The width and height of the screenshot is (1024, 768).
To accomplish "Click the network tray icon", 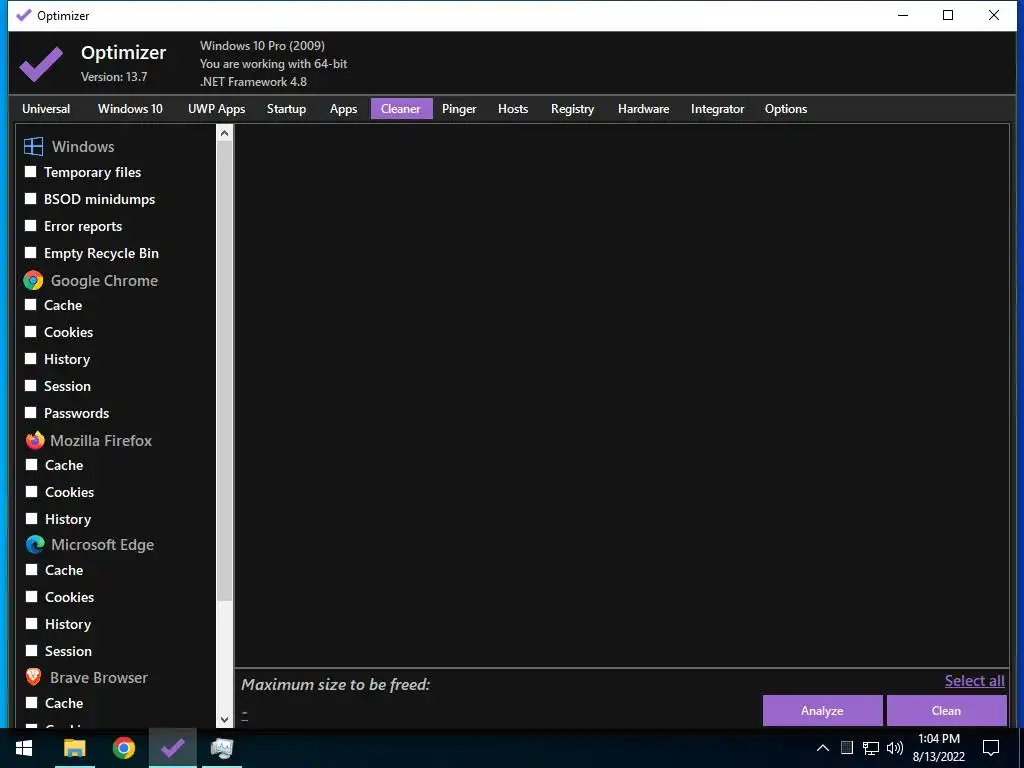I will click(x=871, y=748).
